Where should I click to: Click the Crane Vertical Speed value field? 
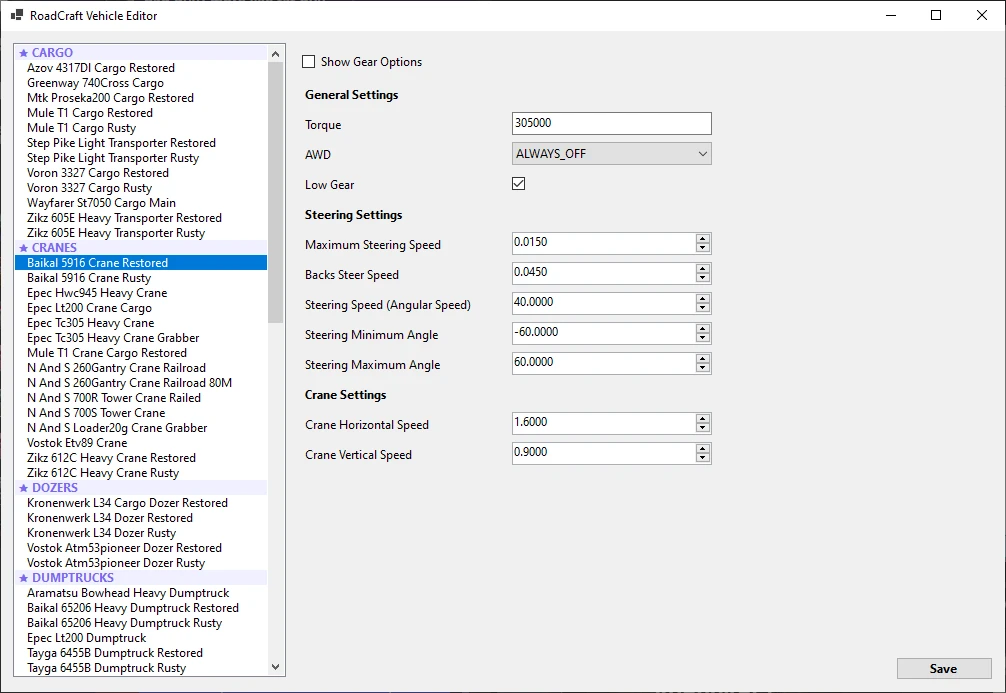point(603,454)
